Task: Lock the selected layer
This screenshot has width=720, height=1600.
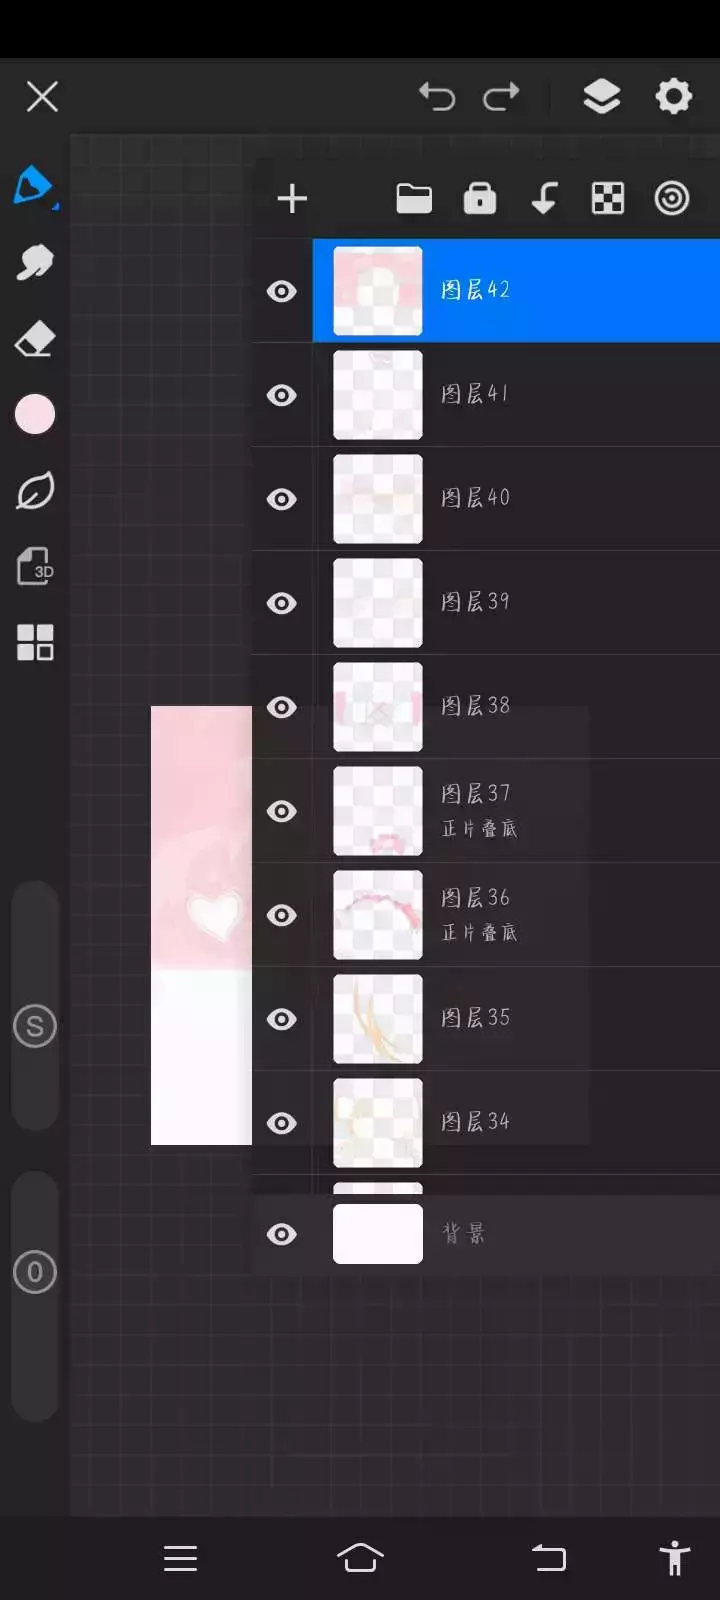Action: coord(480,198)
